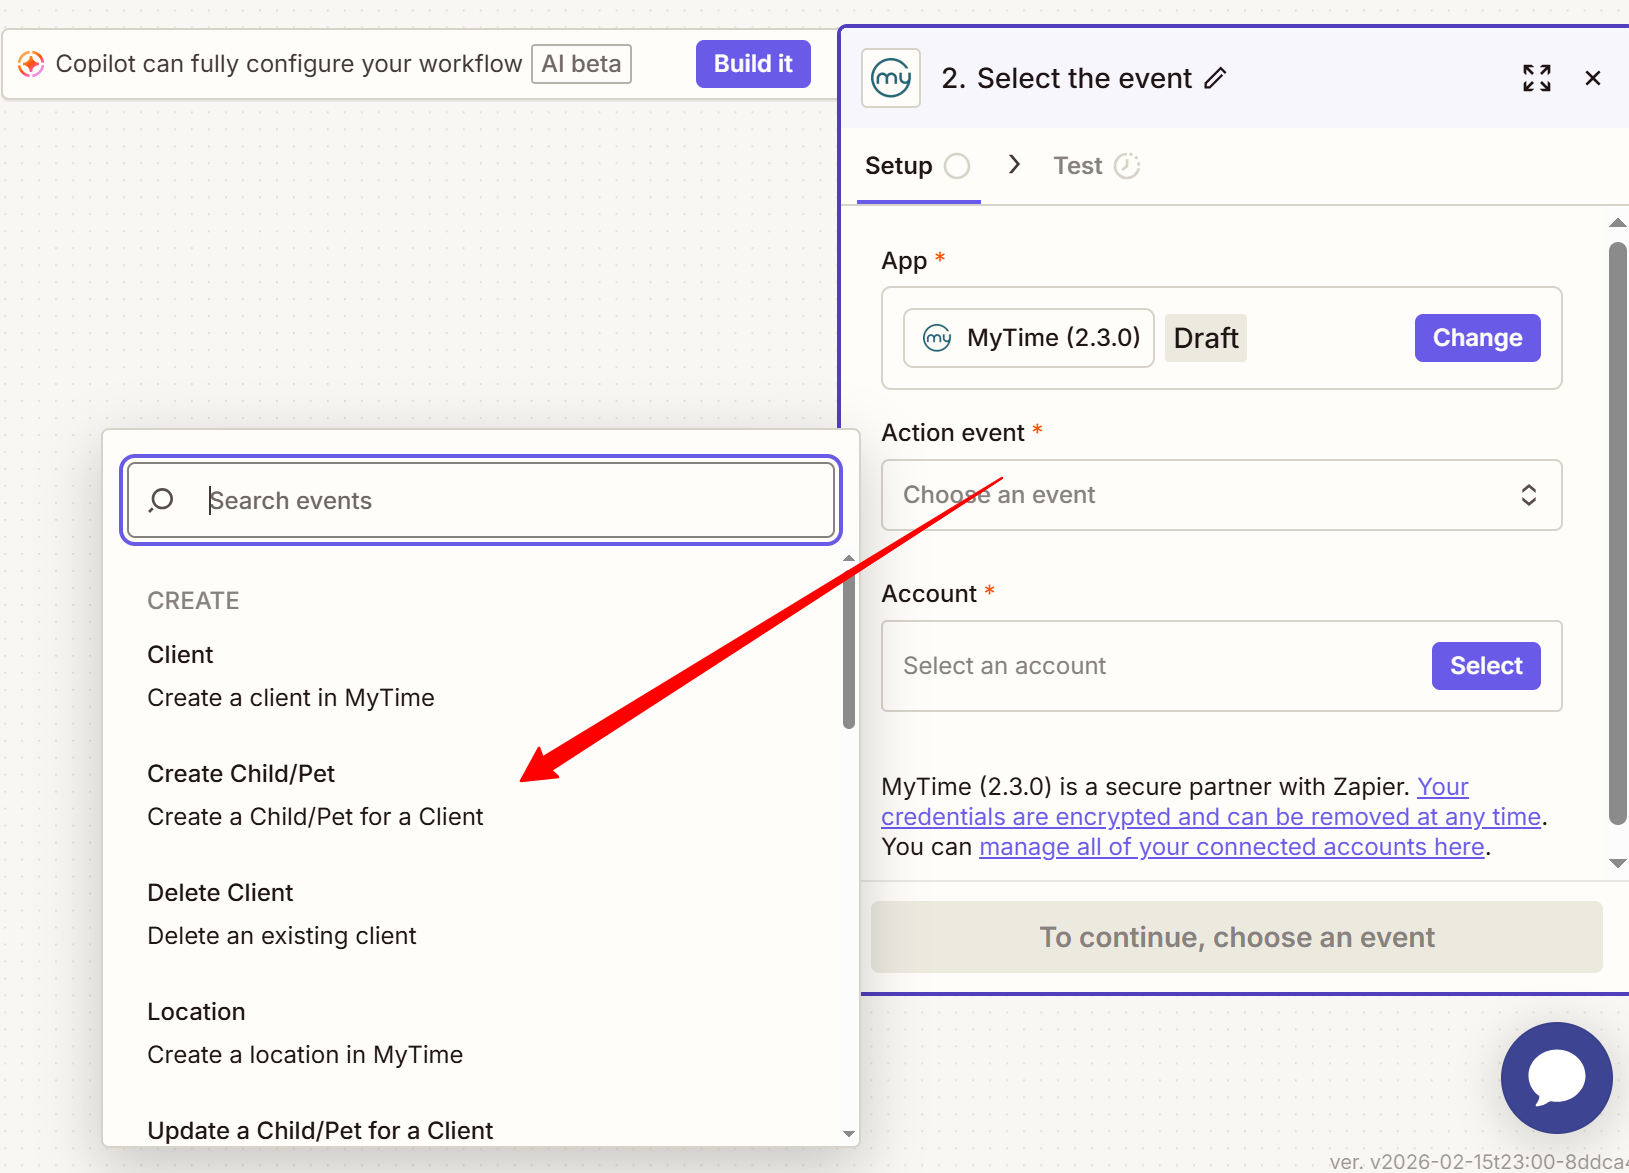The width and height of the screenshot is (1629, 1173).
Task: Click the Change app button
Action: tap(1477, 338)
